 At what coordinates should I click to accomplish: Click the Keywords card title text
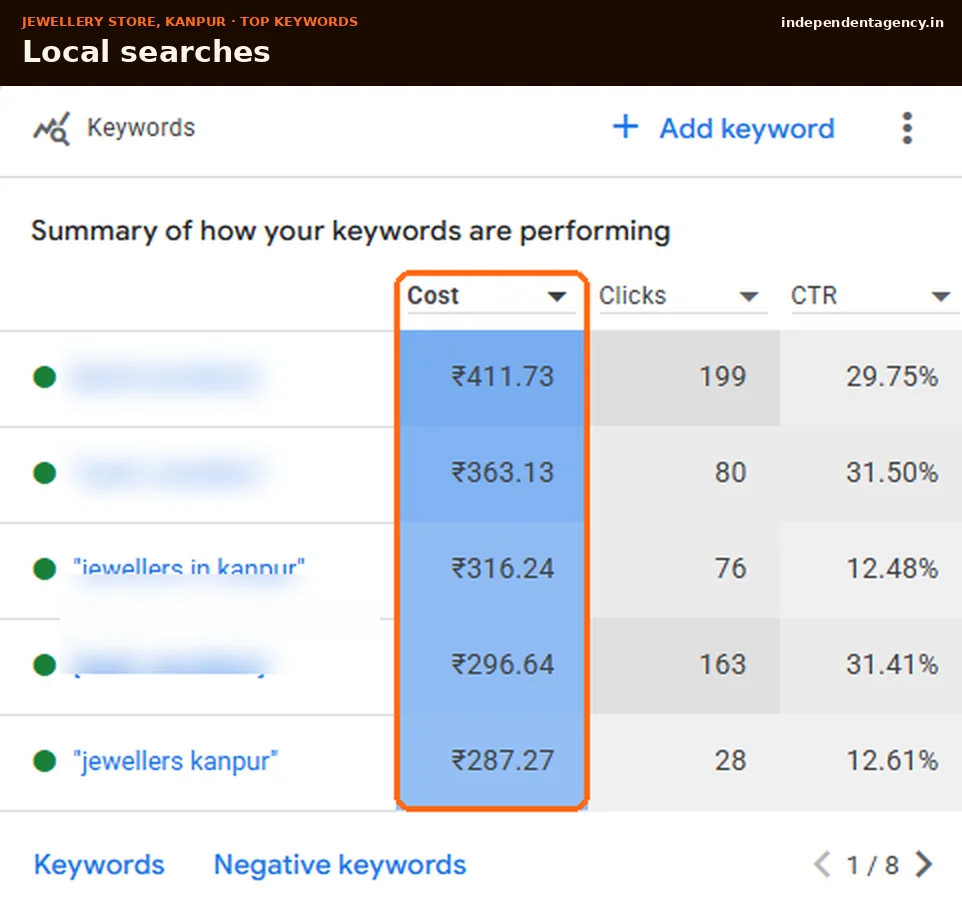point(140,128)
